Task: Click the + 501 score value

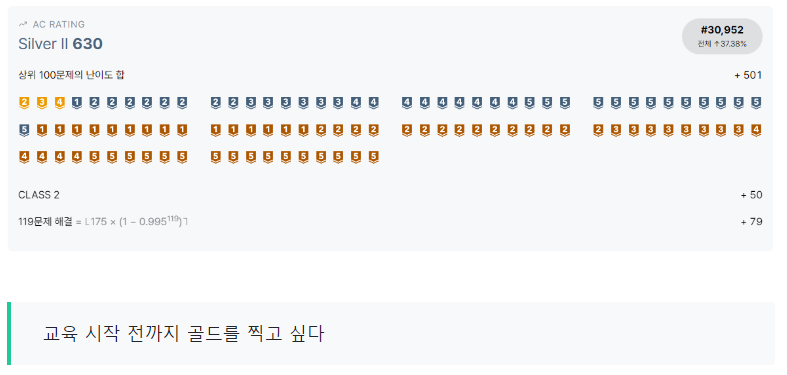Action: [x=748, y=75]
